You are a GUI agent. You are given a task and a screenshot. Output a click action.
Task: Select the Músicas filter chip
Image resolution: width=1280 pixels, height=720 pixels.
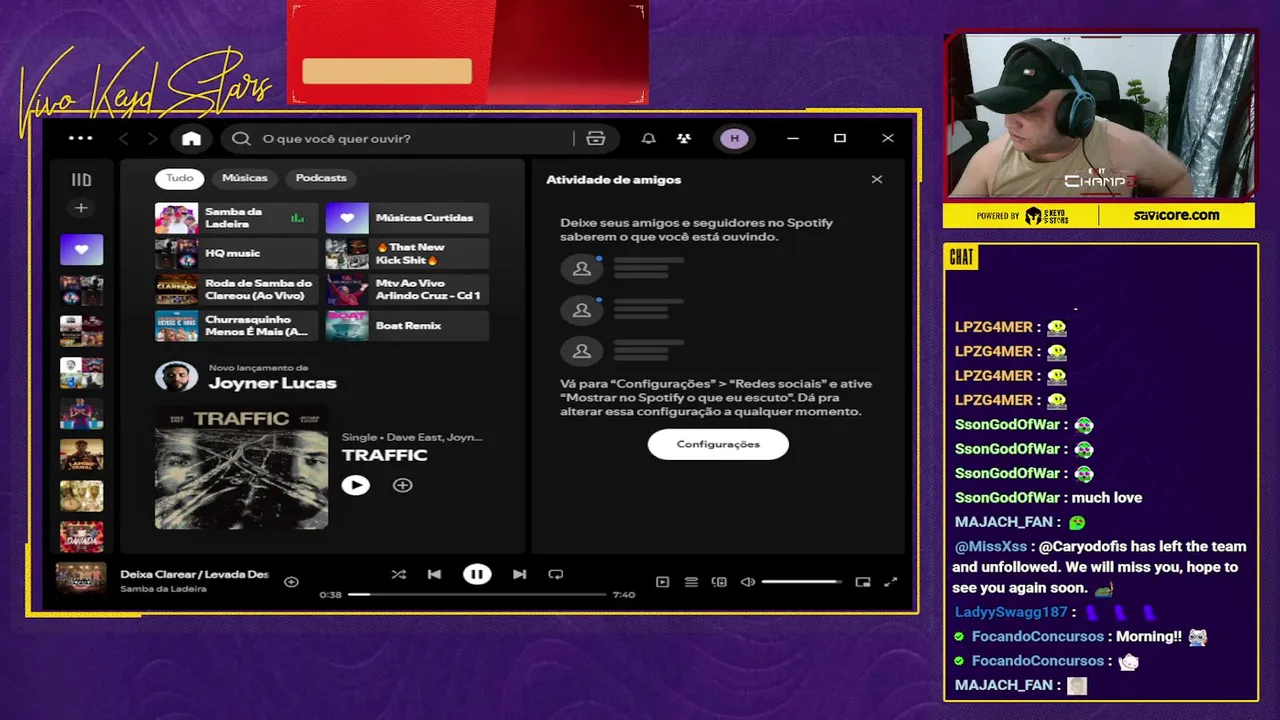(x=245, y=178)
